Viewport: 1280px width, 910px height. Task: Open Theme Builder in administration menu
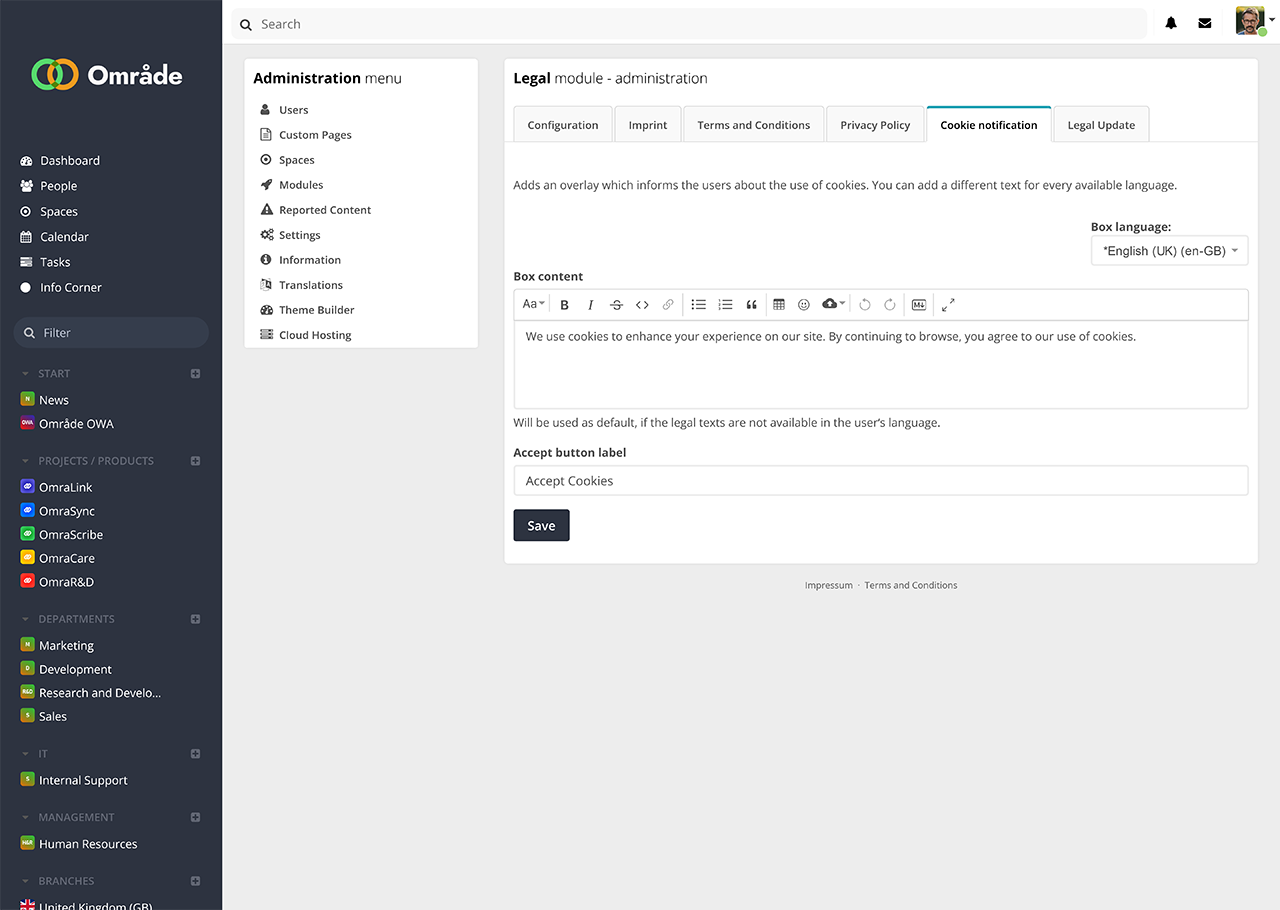(316, 310)
